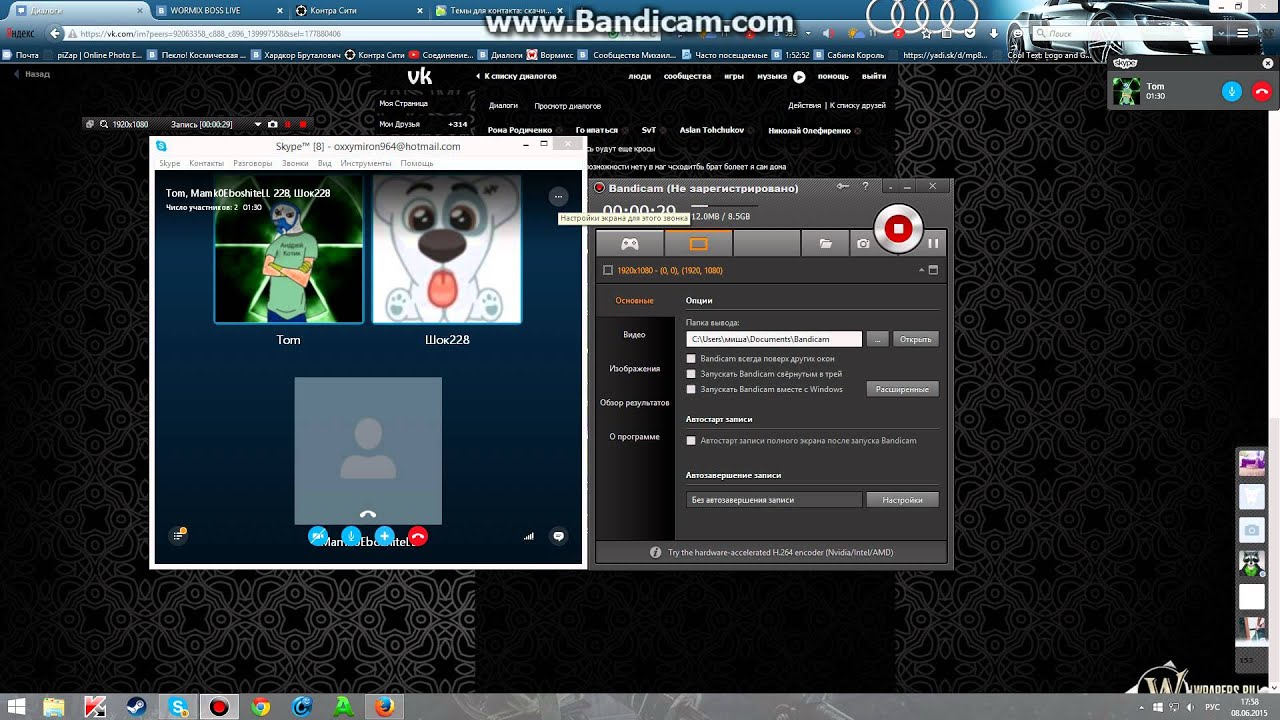Enable autostart full screen recording checkbox
The image size is (1280, 720).
coord(691,440)
